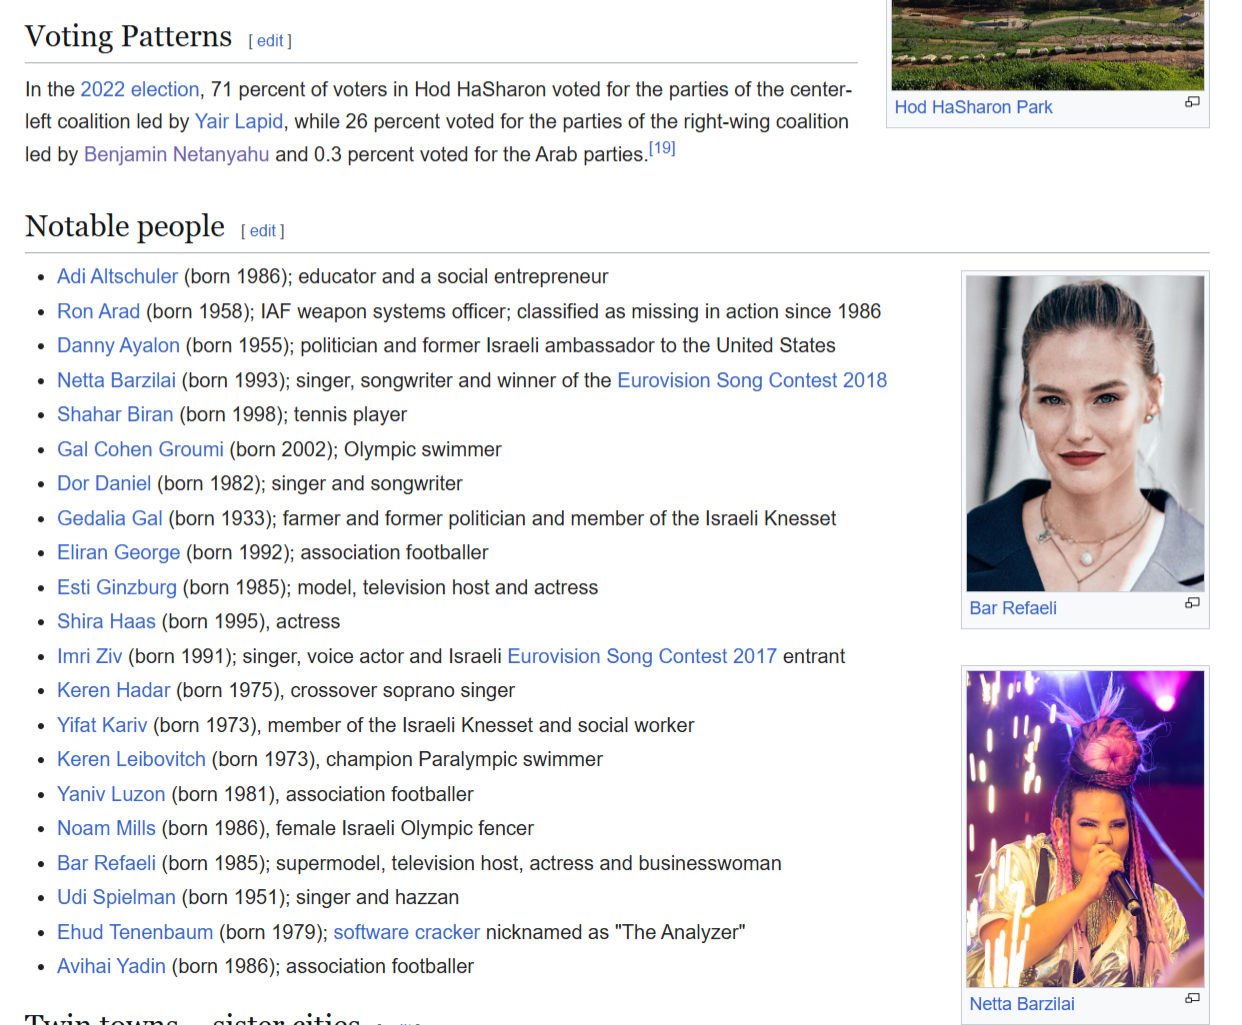Image resolution: width=1242 pixels, height=1025 pixels.
Task: Open Keren Hadar's article
Action: 113,690
